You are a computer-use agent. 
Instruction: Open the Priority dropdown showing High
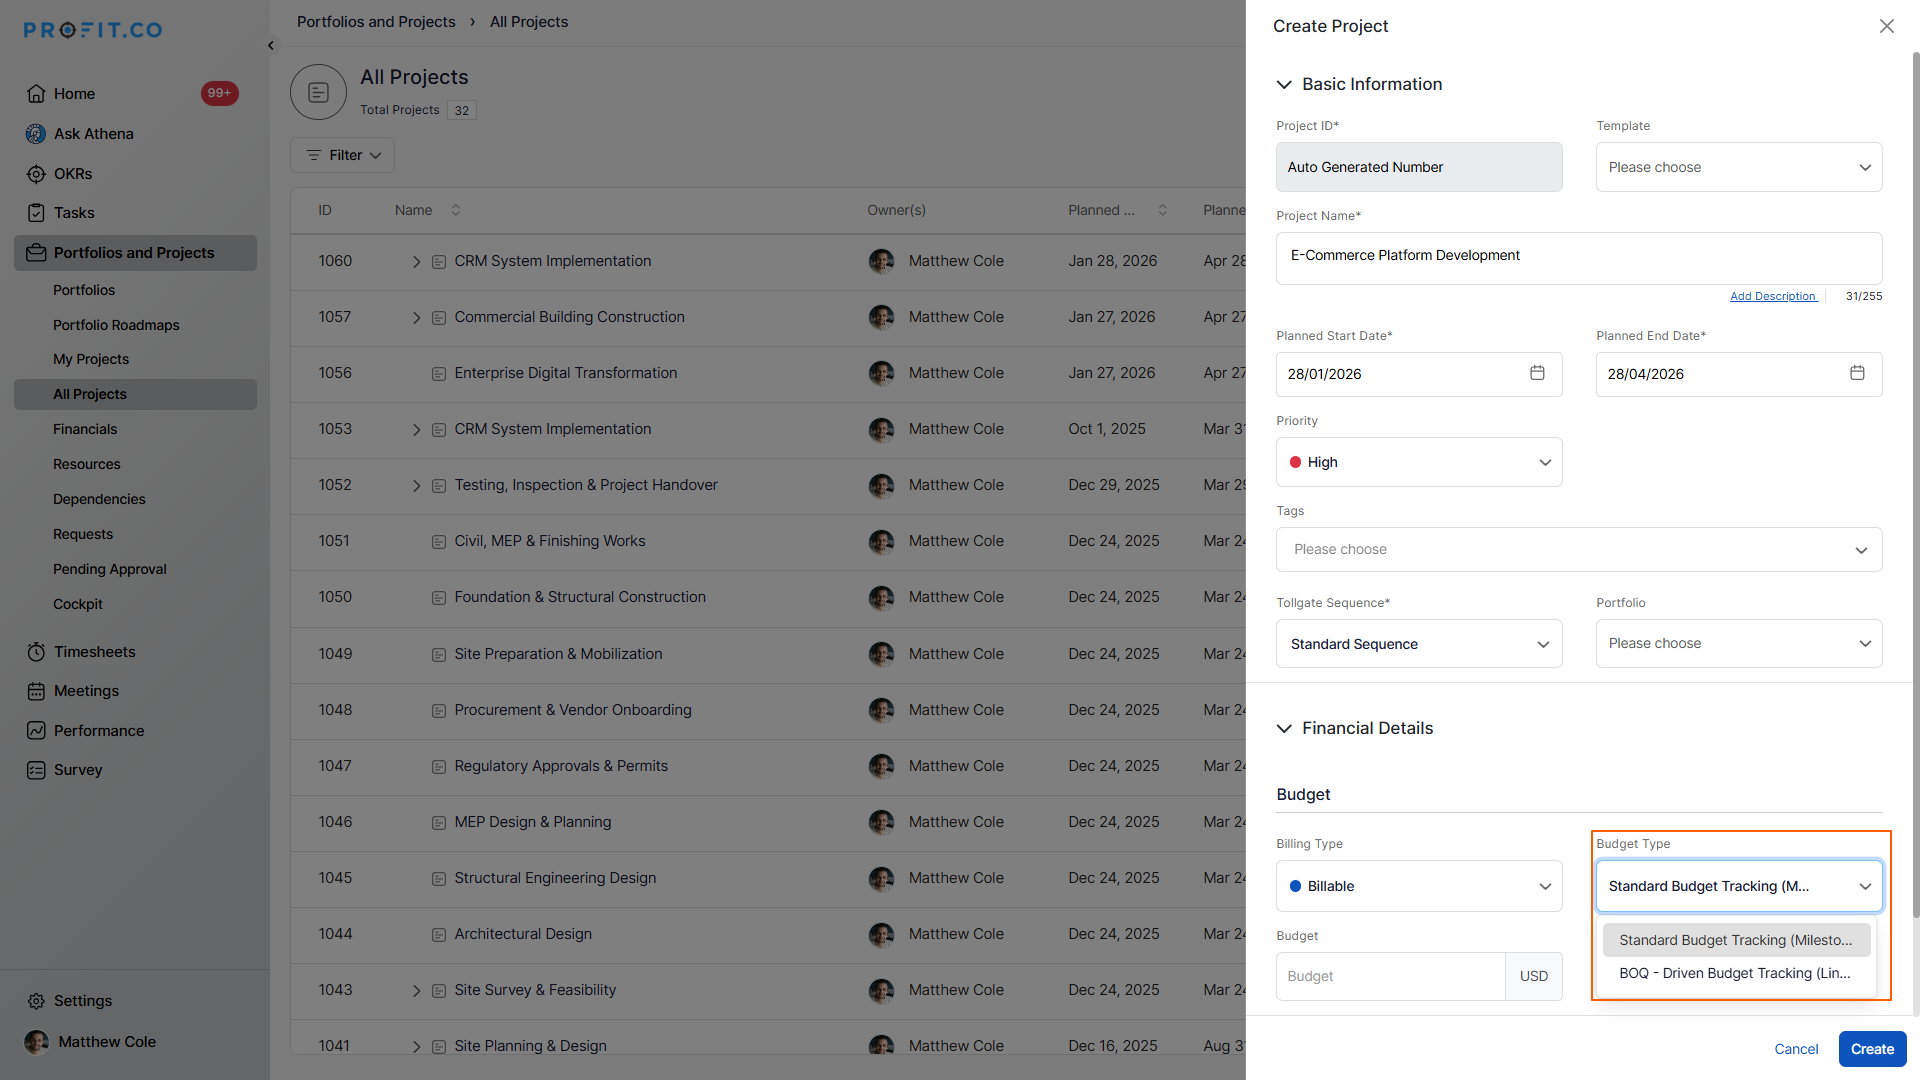point(1418,462)
